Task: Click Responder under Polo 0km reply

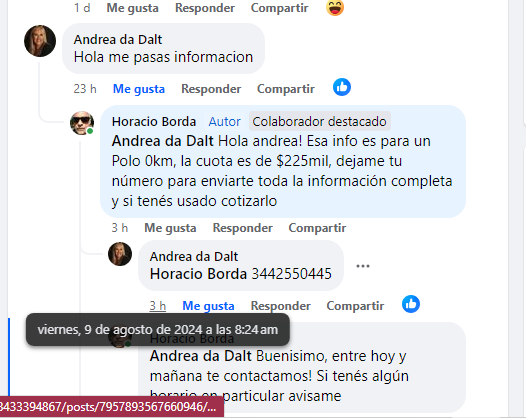Action: click(243, 228)
